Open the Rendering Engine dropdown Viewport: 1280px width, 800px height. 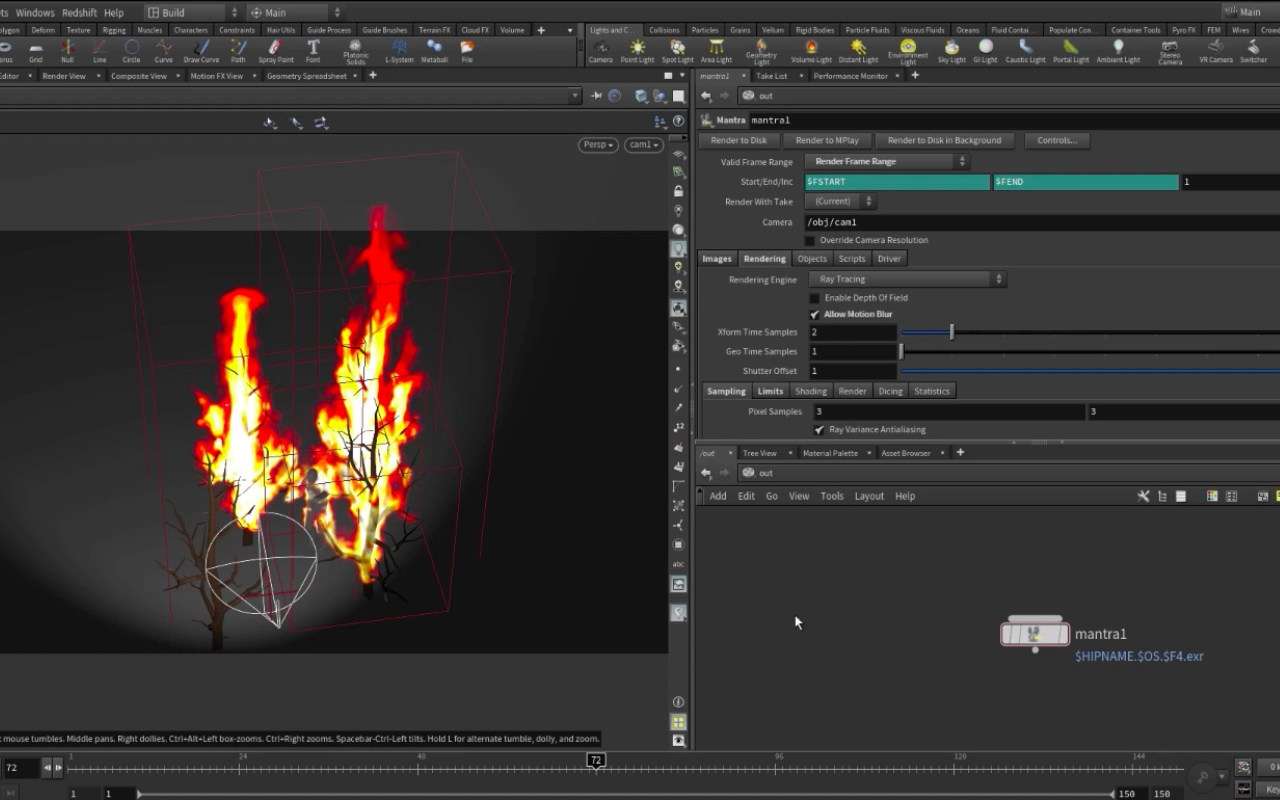point(905,279)
